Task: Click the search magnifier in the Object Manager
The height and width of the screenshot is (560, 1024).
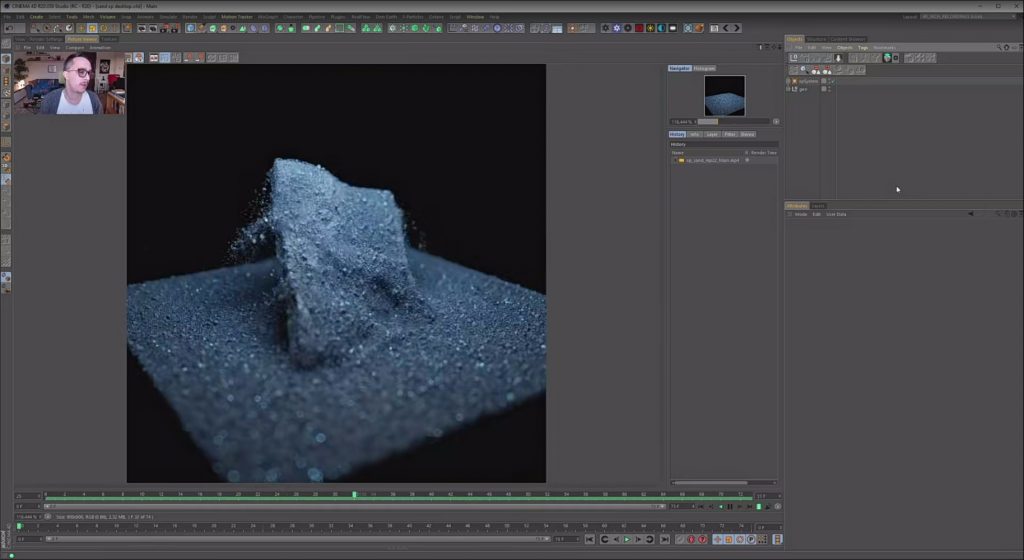Action: tap(999, 48)
